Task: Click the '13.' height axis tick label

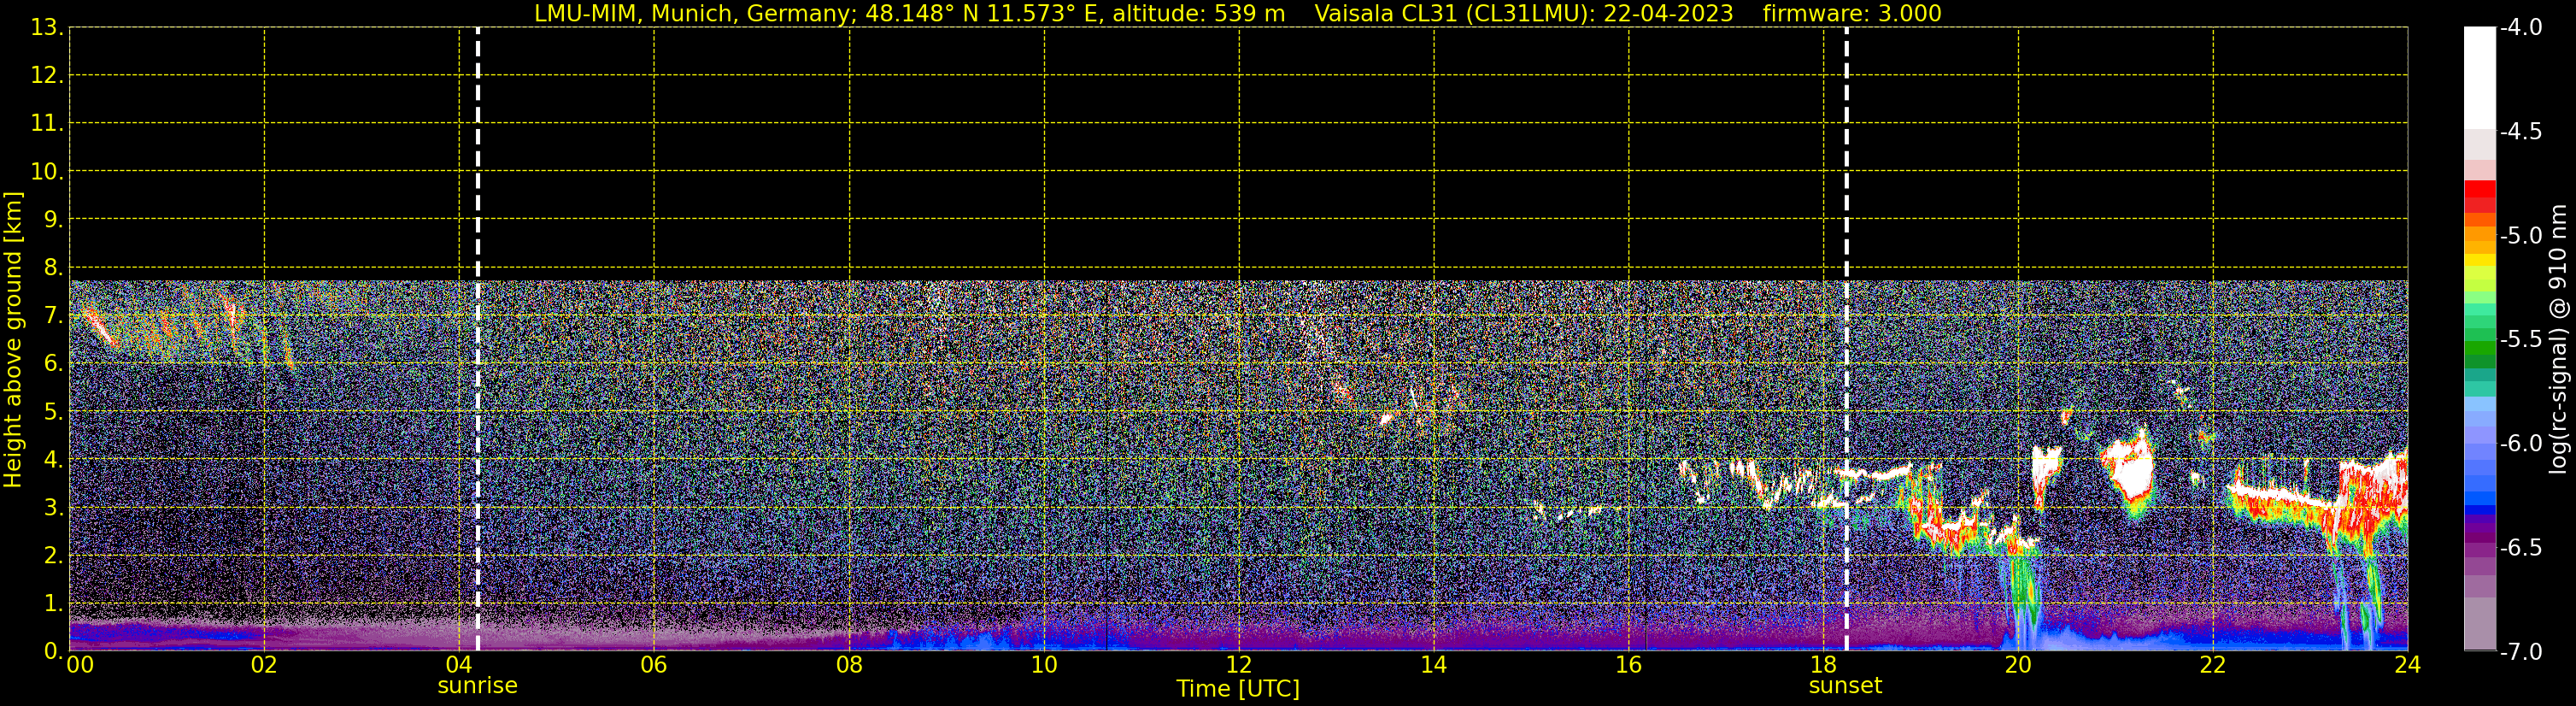Action: [x=47, y=28]
